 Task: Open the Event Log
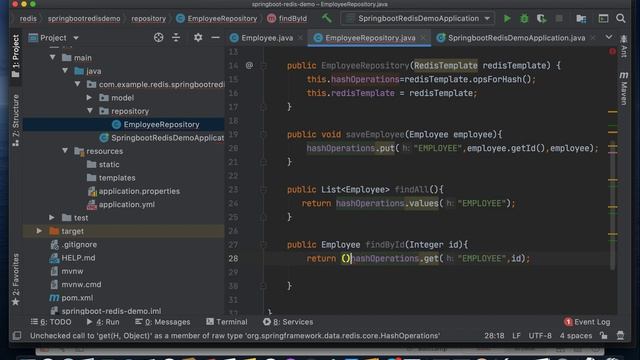(x=587, y=322)
